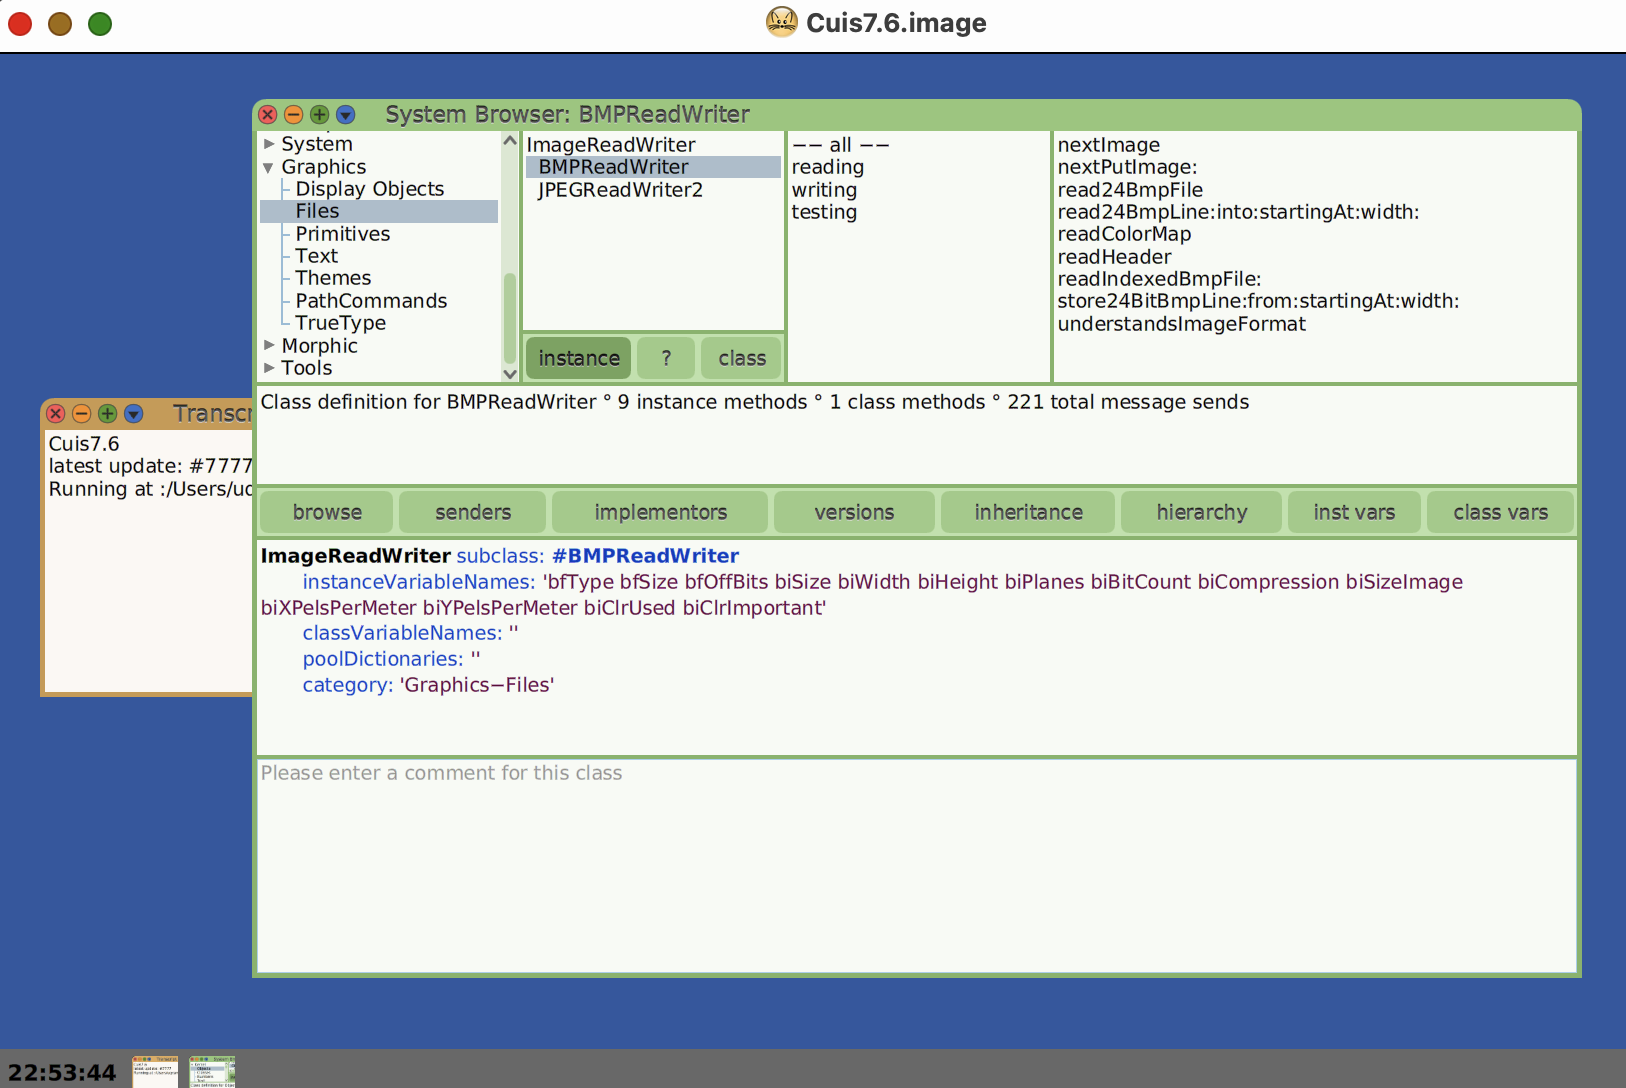Select the TrueType subcategory
This screenshot has height=1088, width=1626.
tap(340, 323)
